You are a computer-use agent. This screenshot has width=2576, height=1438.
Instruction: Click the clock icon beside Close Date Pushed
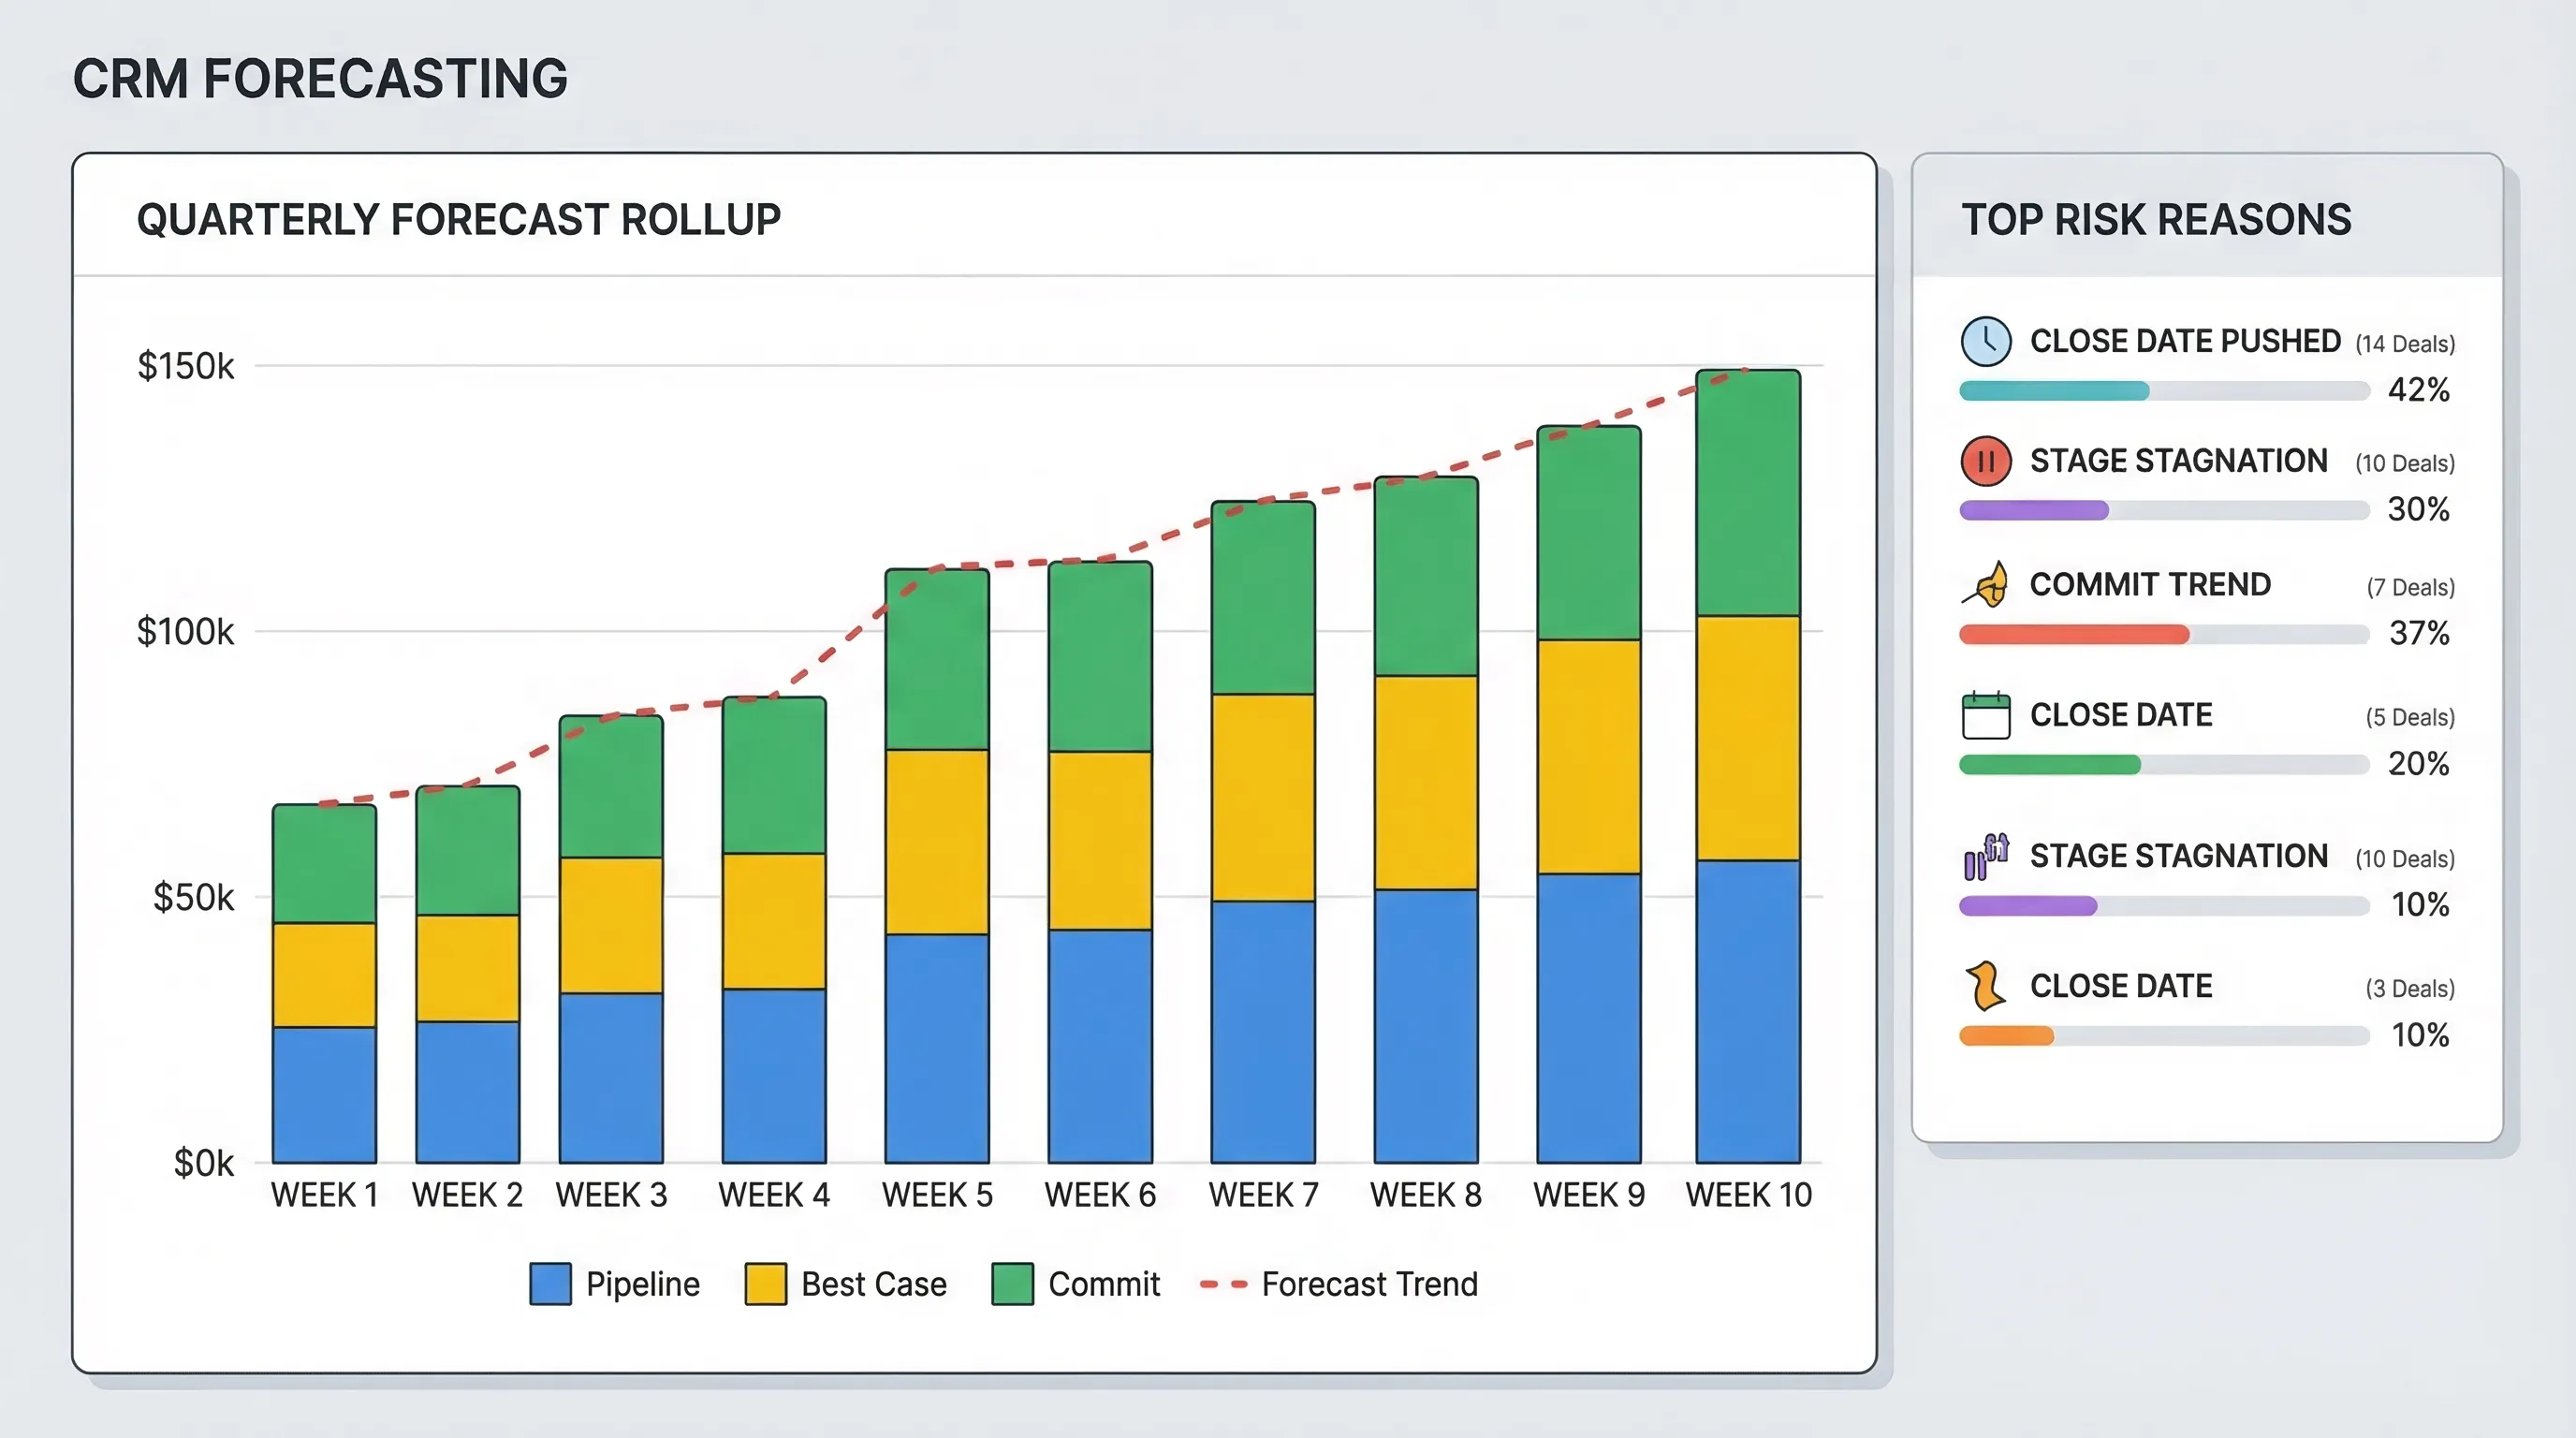(x=1986, y=340)
